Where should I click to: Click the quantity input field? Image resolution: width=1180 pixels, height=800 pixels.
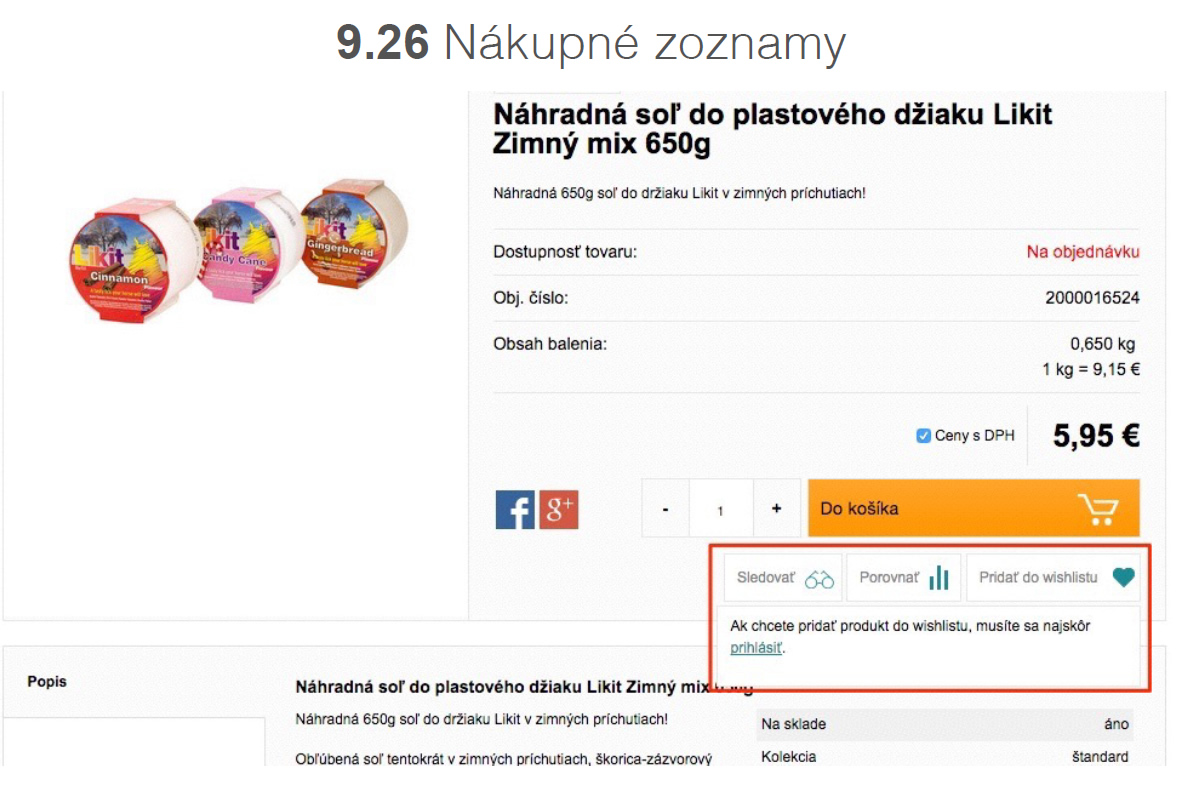(721, 510)
